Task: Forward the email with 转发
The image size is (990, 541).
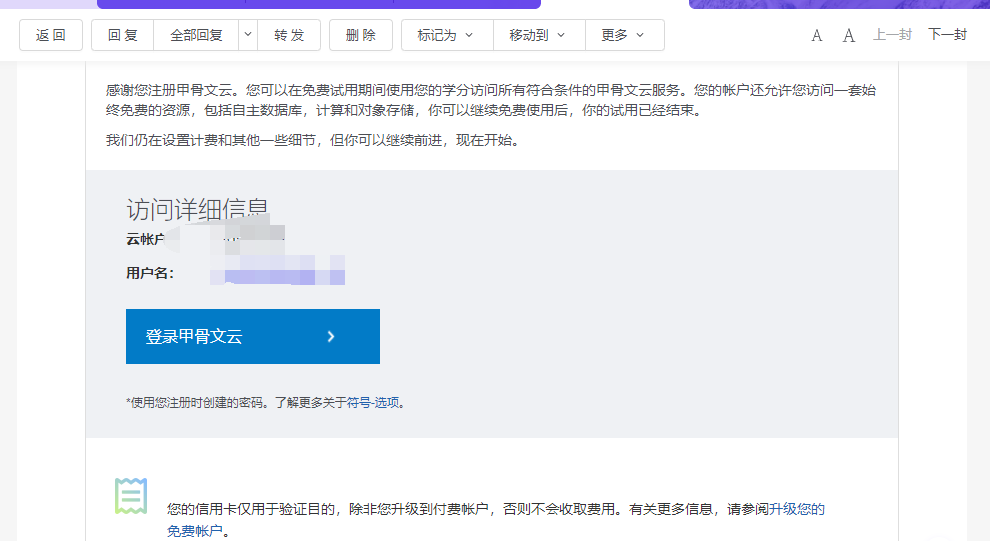Action: (x=289, y=35)
